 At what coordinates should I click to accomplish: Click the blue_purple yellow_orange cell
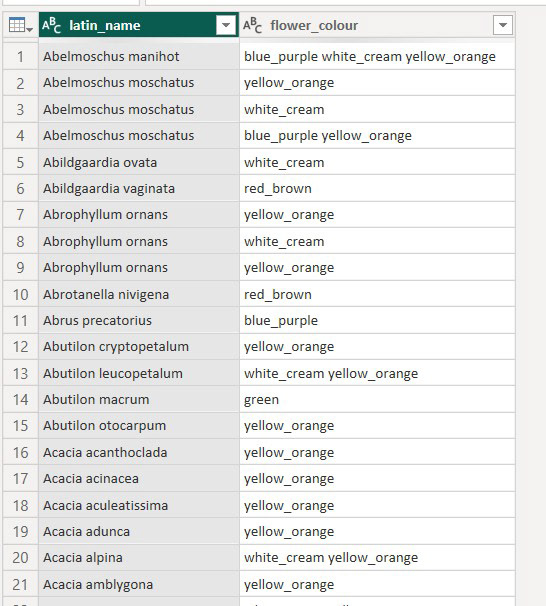[x=377, y=136]
